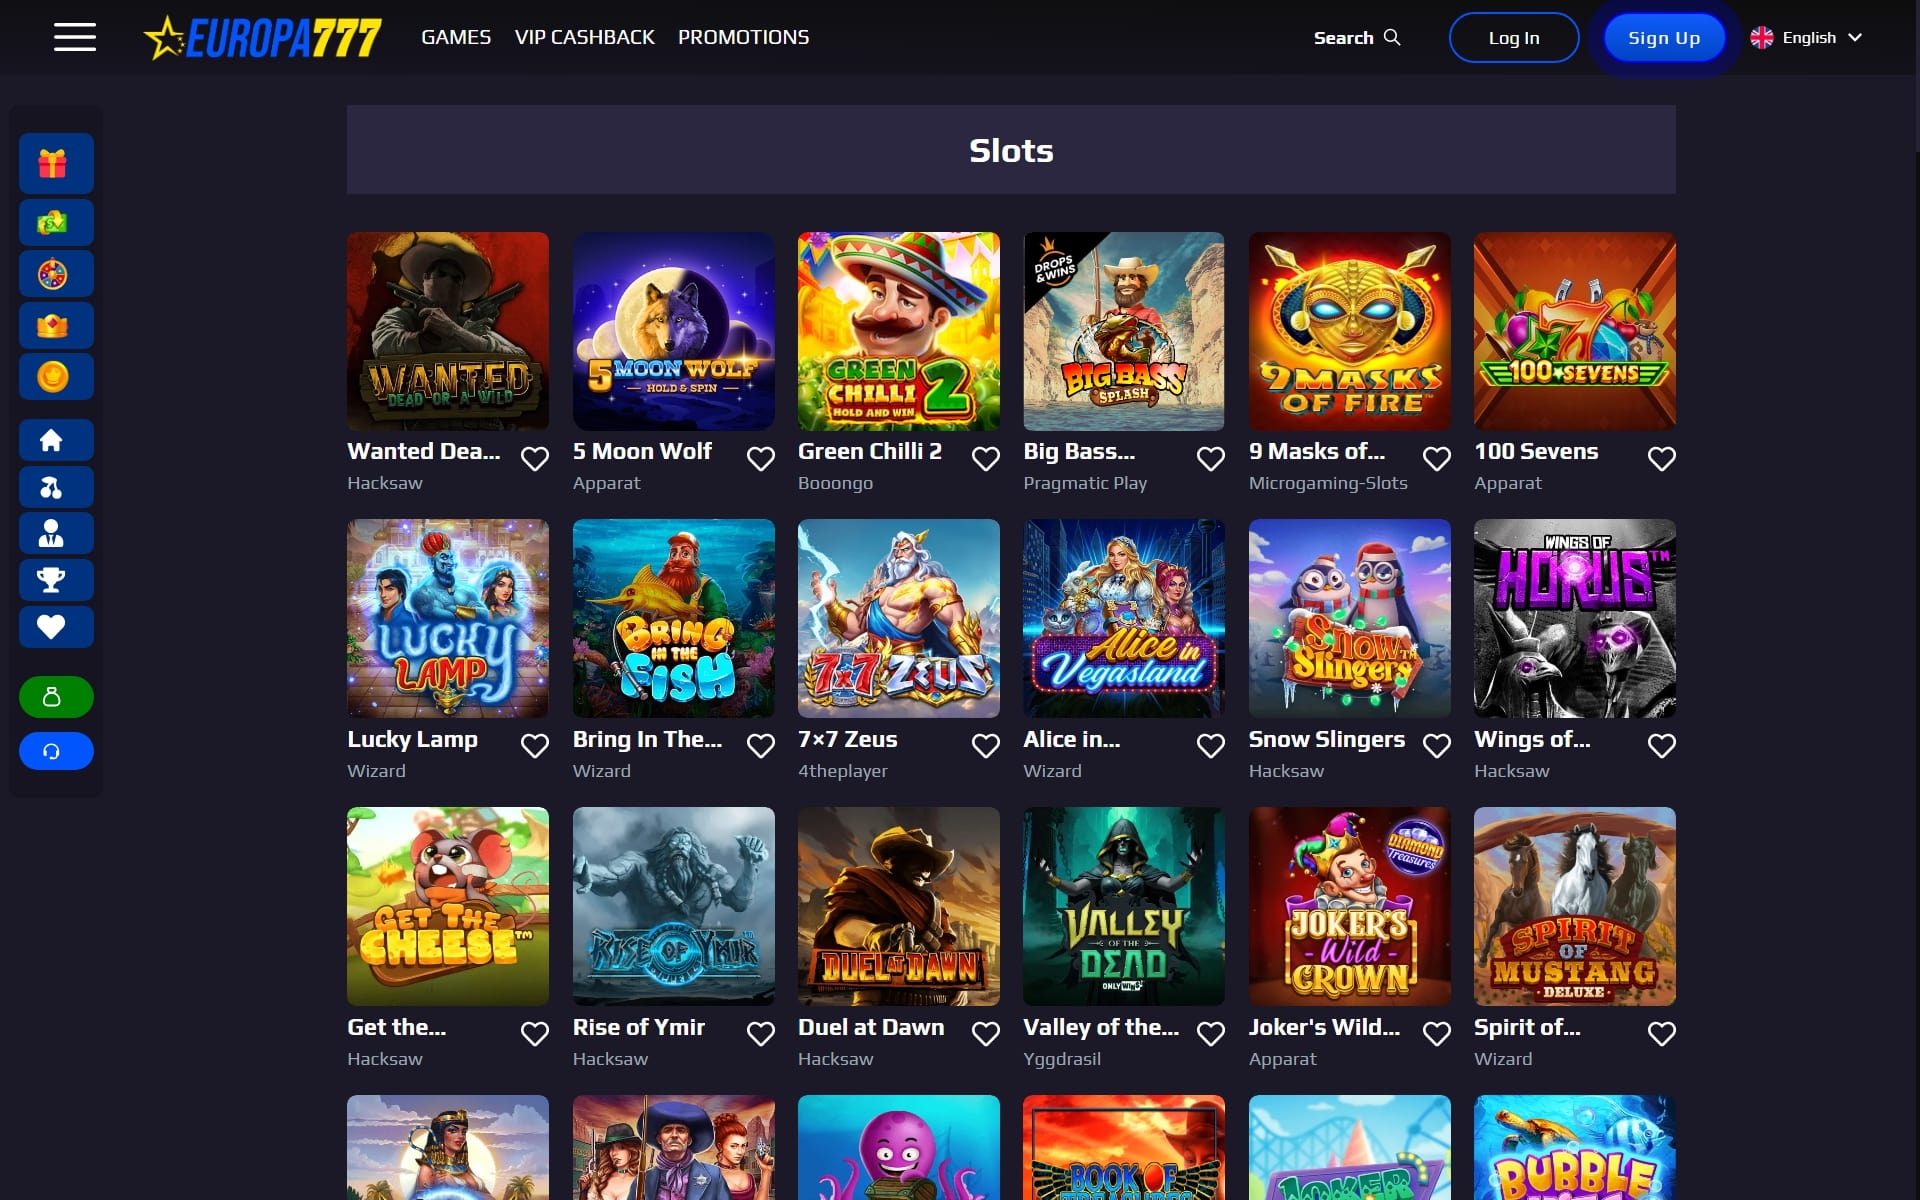Screen dimensions: 1920x1200
Task: Open the Search field
Action: click(1357, 37)
